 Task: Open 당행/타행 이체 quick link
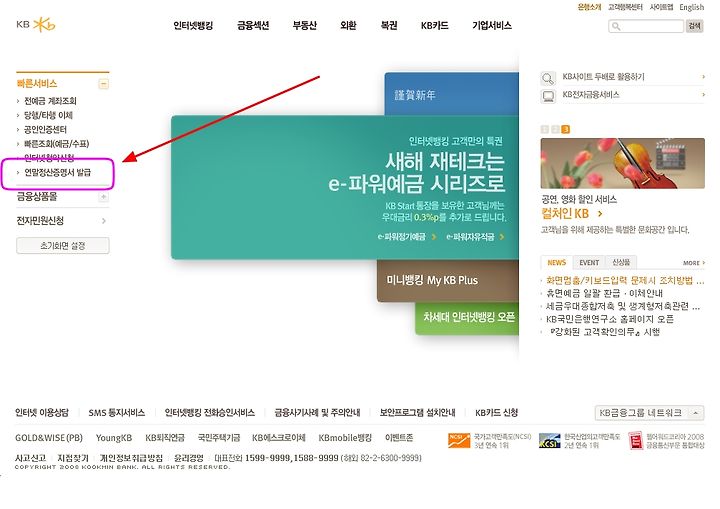(x=48, y=115)
